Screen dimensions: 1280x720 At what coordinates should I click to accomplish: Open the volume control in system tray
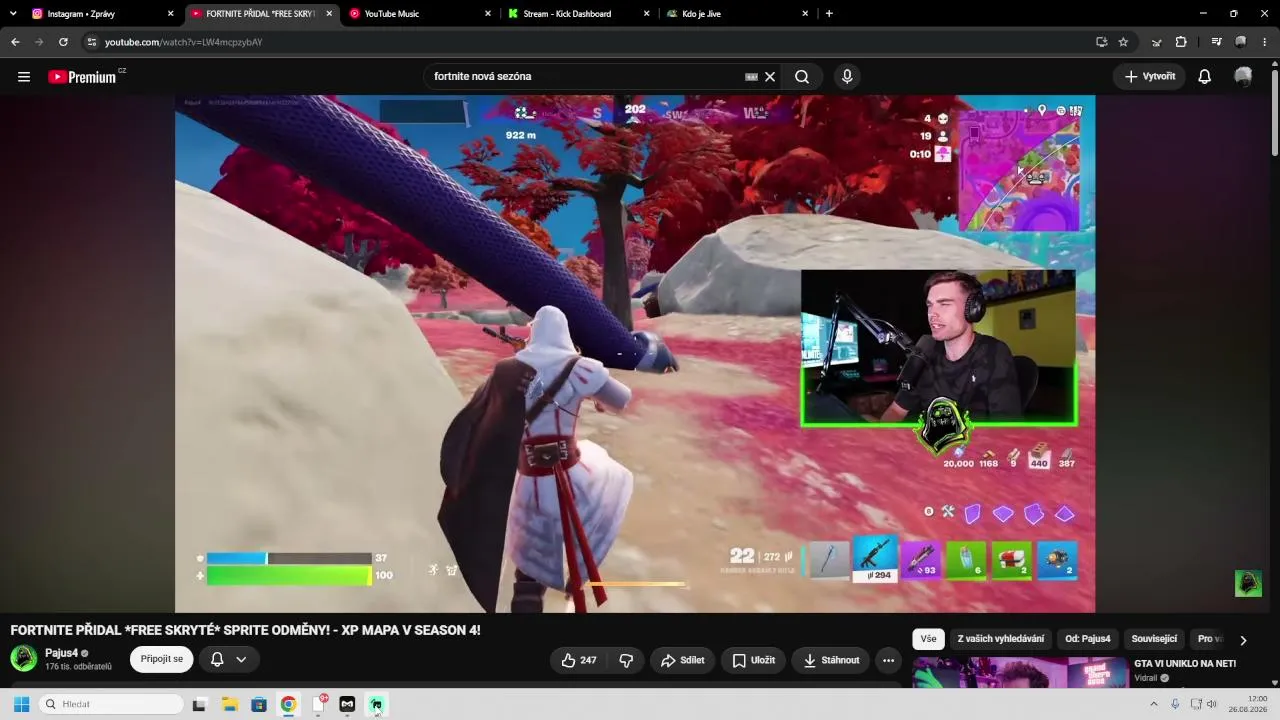click(1212, 704)
